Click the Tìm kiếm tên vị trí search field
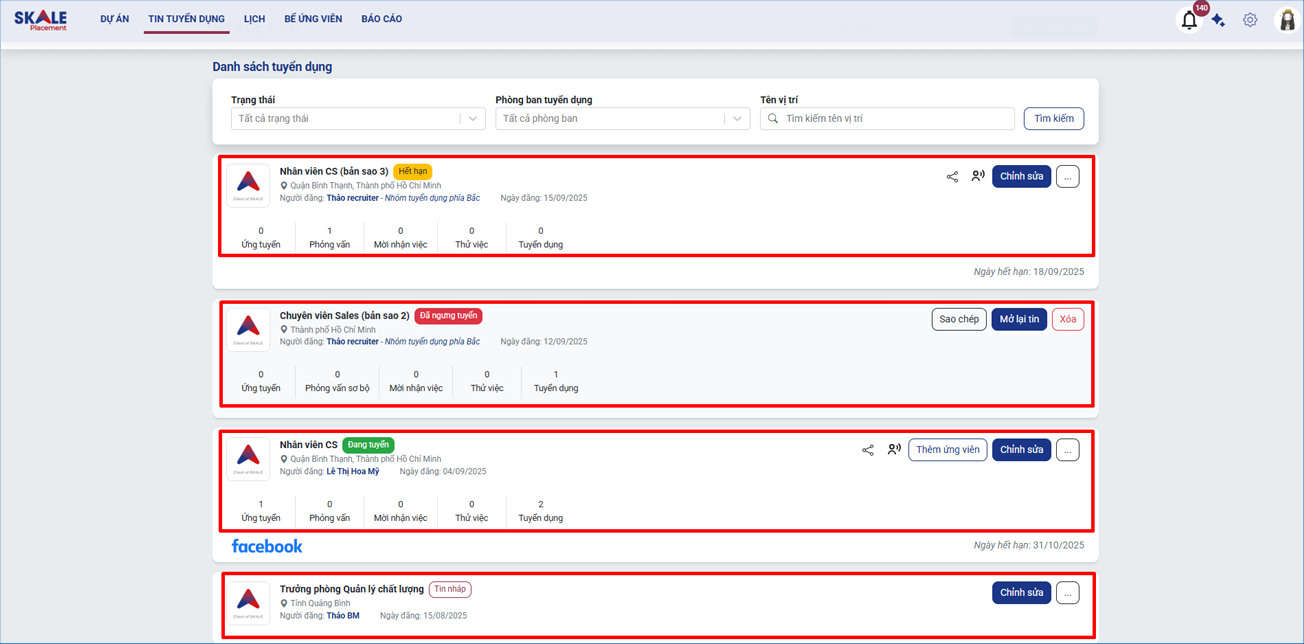This screenshot has width=1304, height=644. pos(895,119)
